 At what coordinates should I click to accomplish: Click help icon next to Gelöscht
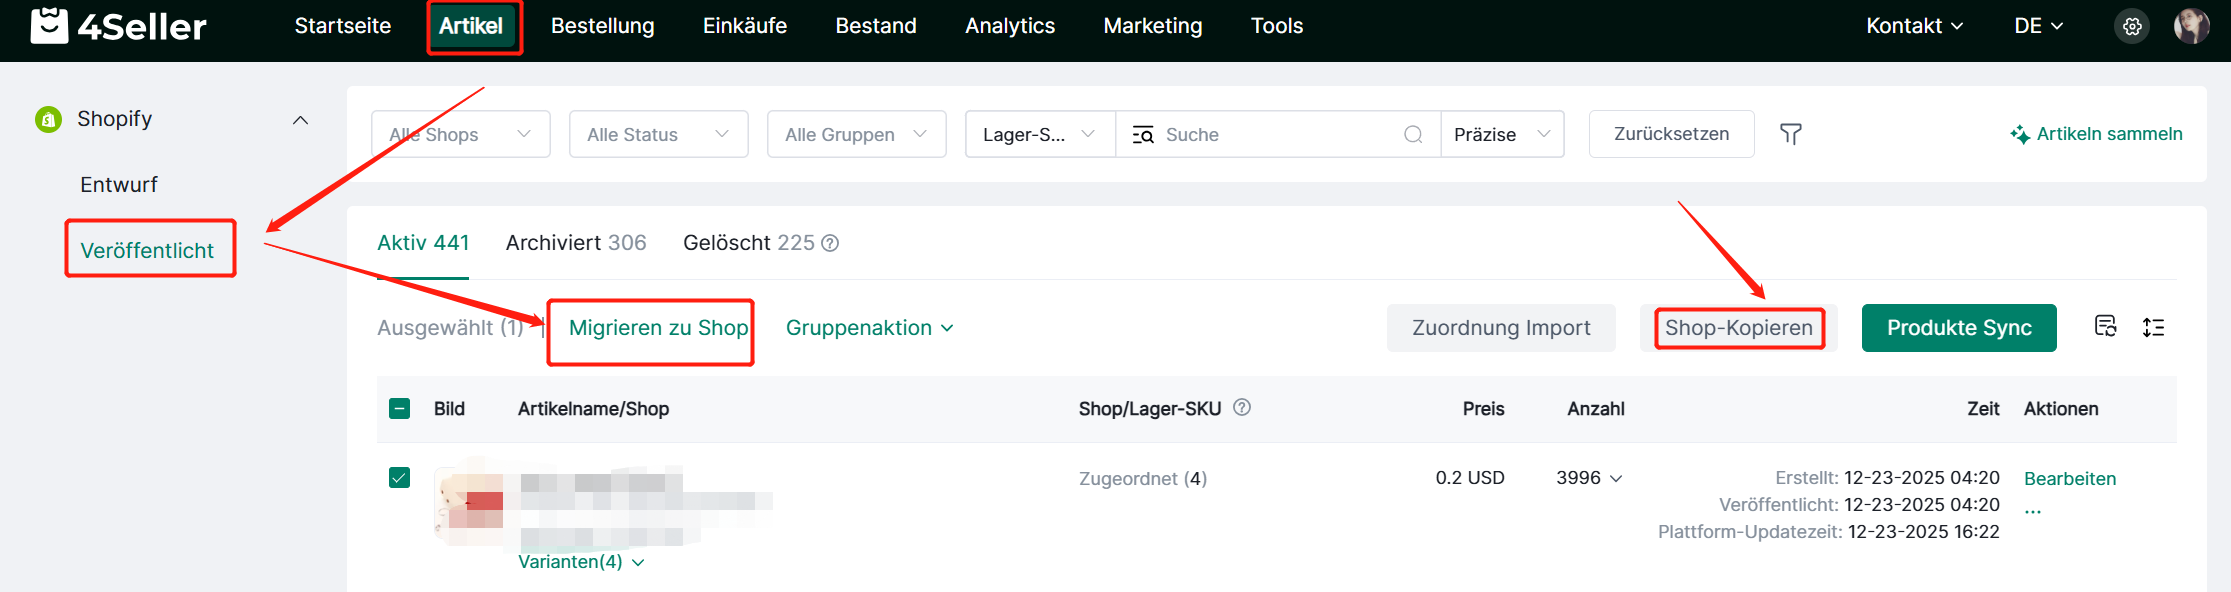[x=830, y=243]
